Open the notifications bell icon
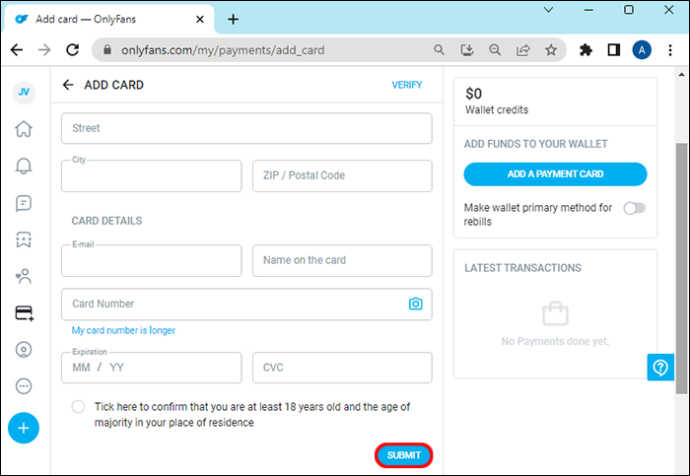 [24, 166]
